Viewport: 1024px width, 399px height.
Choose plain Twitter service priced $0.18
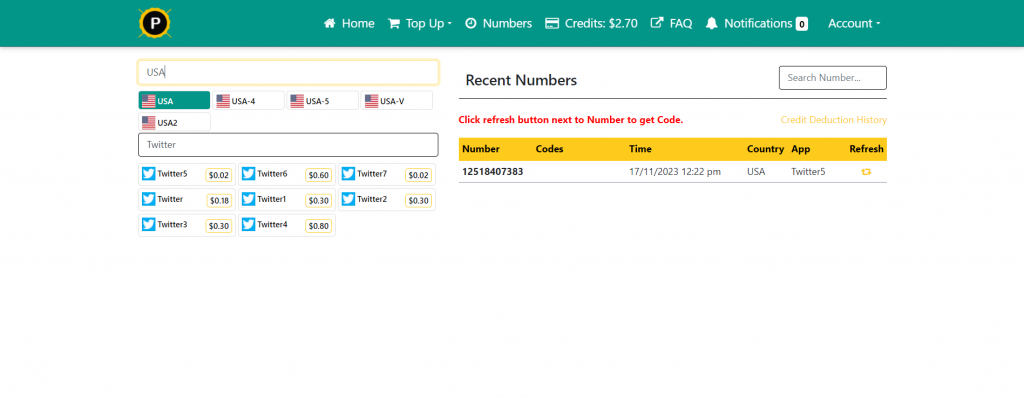187,200
